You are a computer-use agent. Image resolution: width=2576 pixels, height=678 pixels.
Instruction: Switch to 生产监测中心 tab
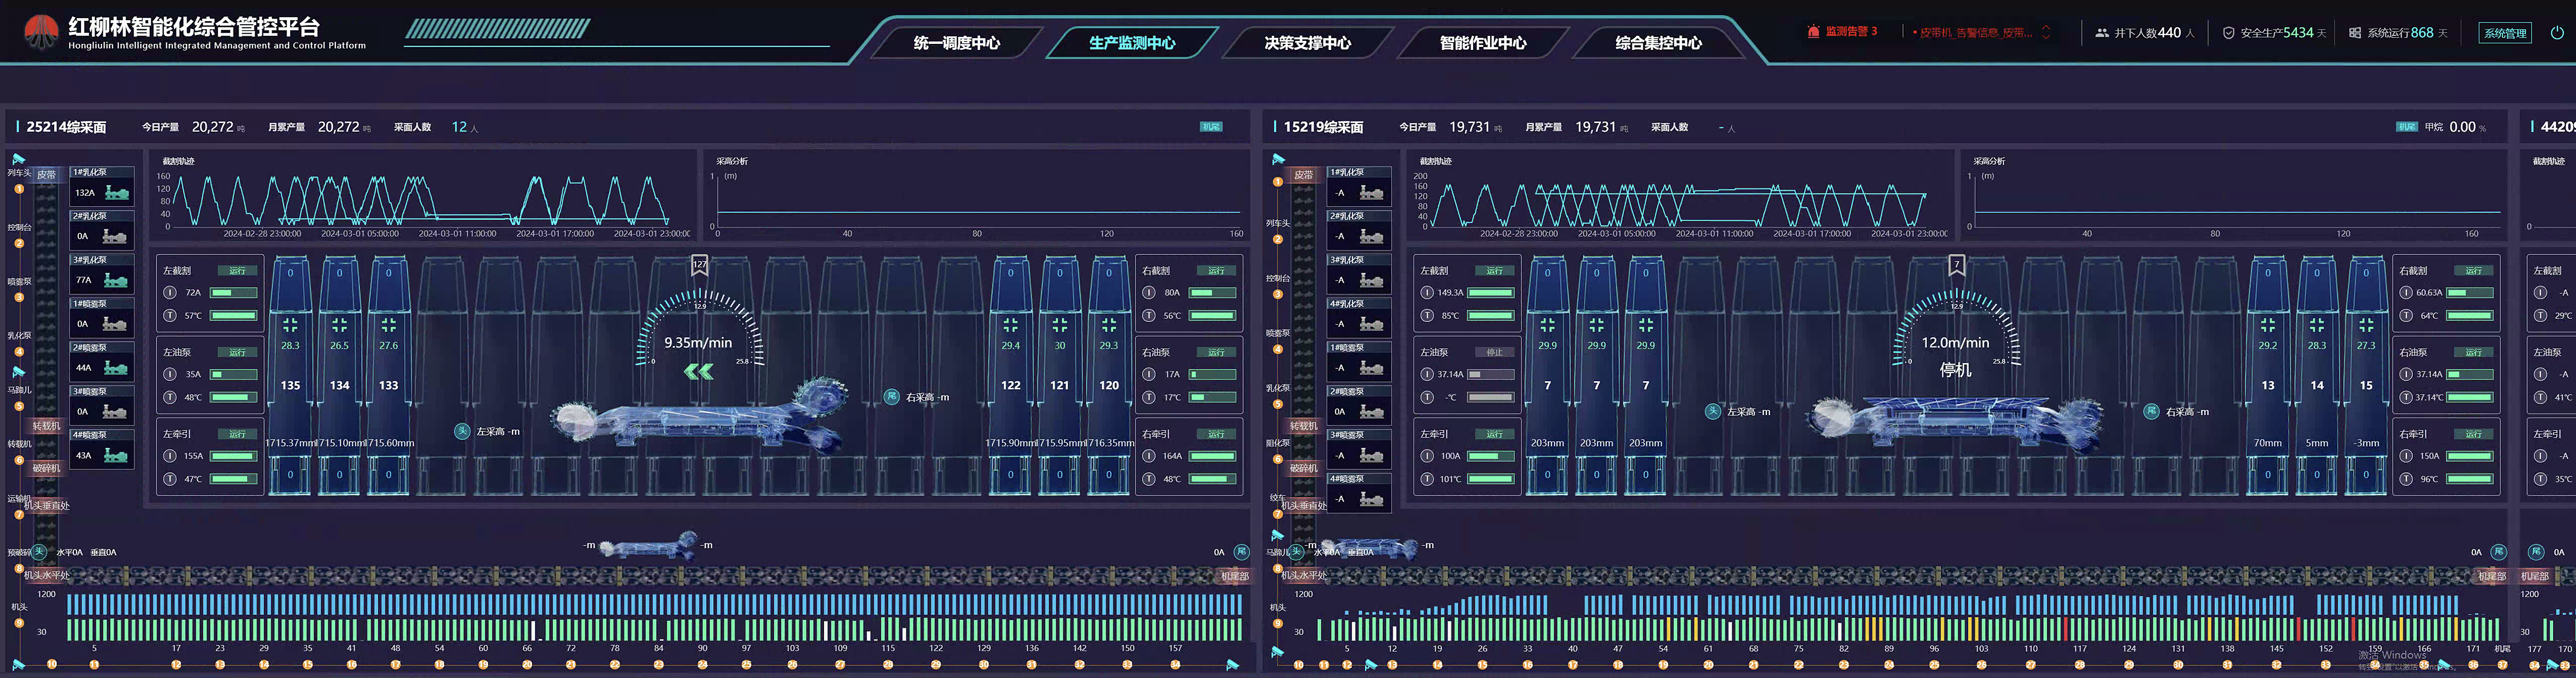1132,43
